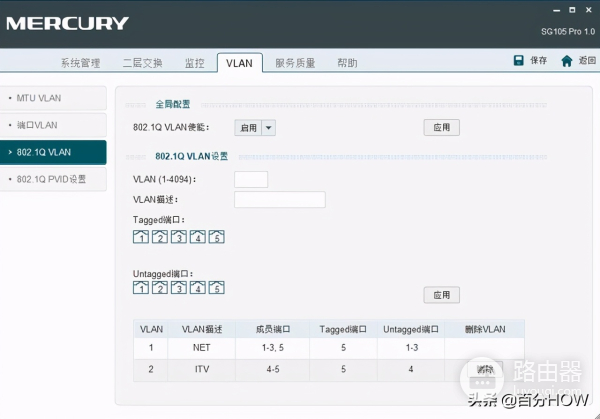
Task: Click the VLAN ID input field
Action: 250,179
